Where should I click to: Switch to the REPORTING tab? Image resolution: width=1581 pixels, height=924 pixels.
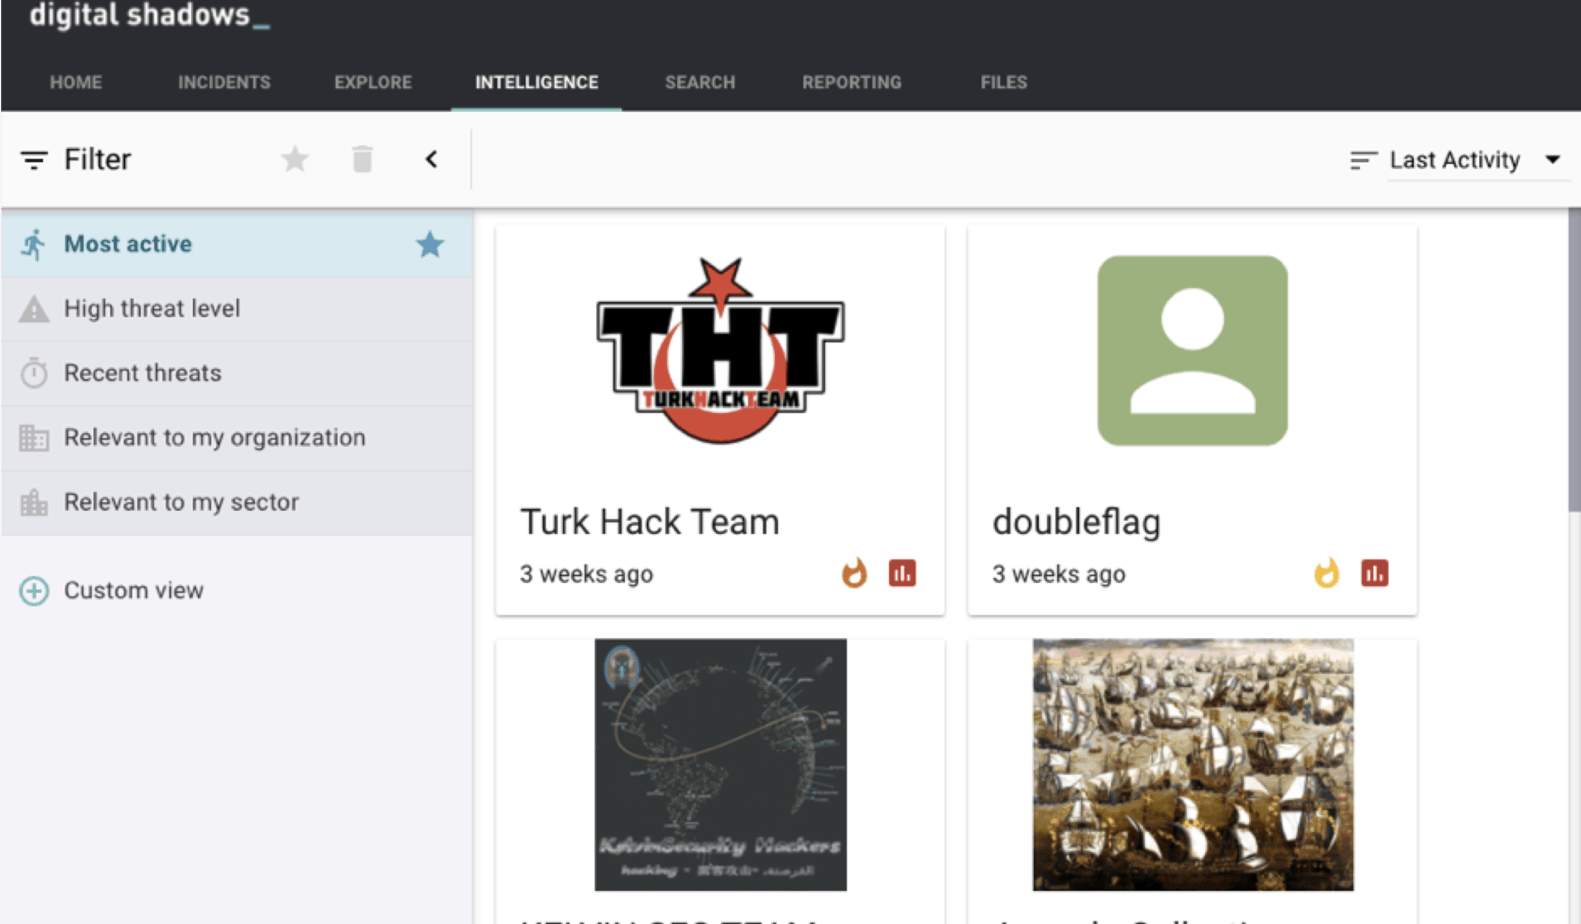click(852, 82)
